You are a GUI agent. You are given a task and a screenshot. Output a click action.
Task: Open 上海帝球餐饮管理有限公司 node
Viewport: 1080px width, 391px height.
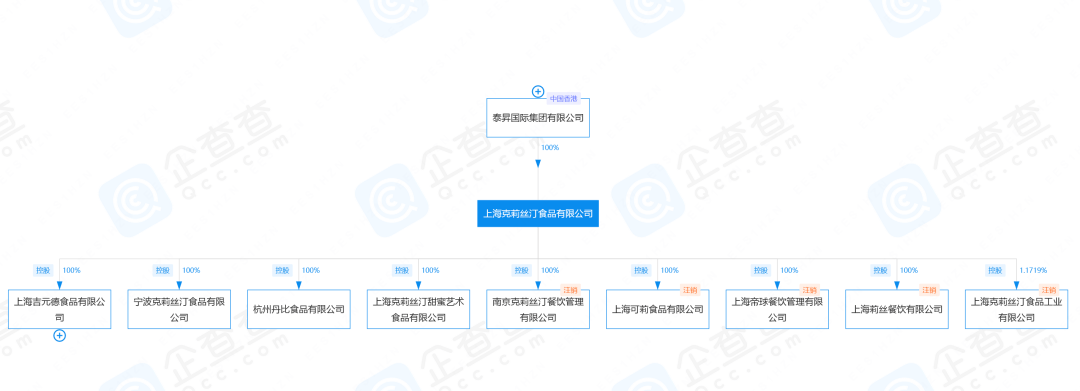coord(777,309)
